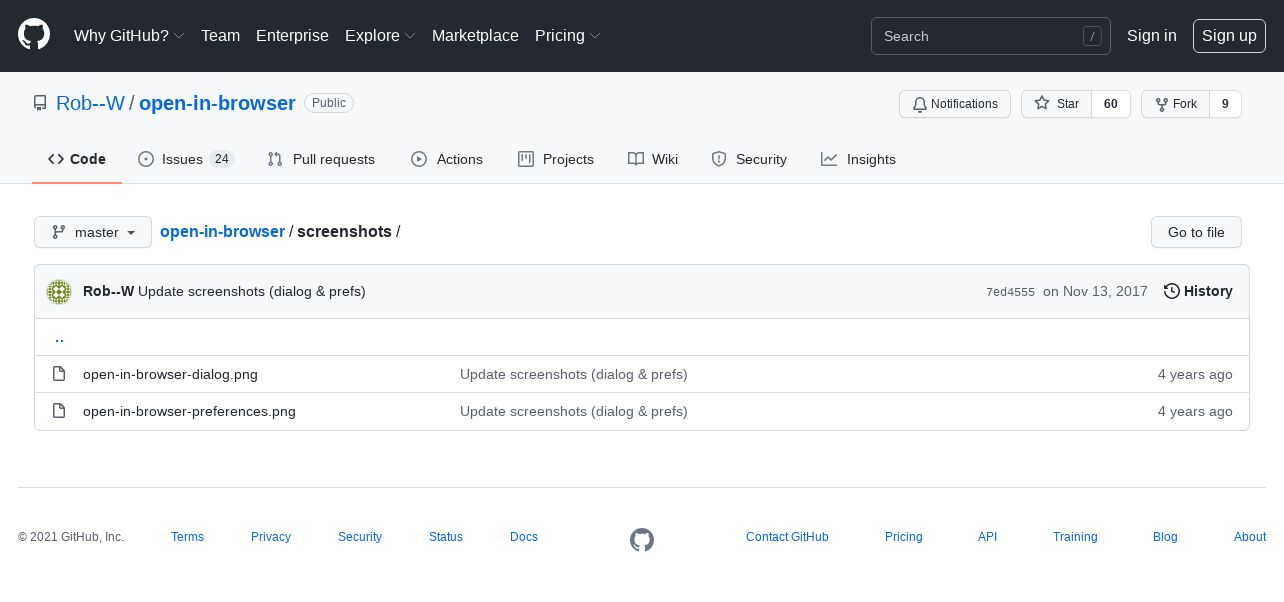This screenshot has width=1284, height=602.
Task: Open footer Pricing link
Action: coord(904,537)
